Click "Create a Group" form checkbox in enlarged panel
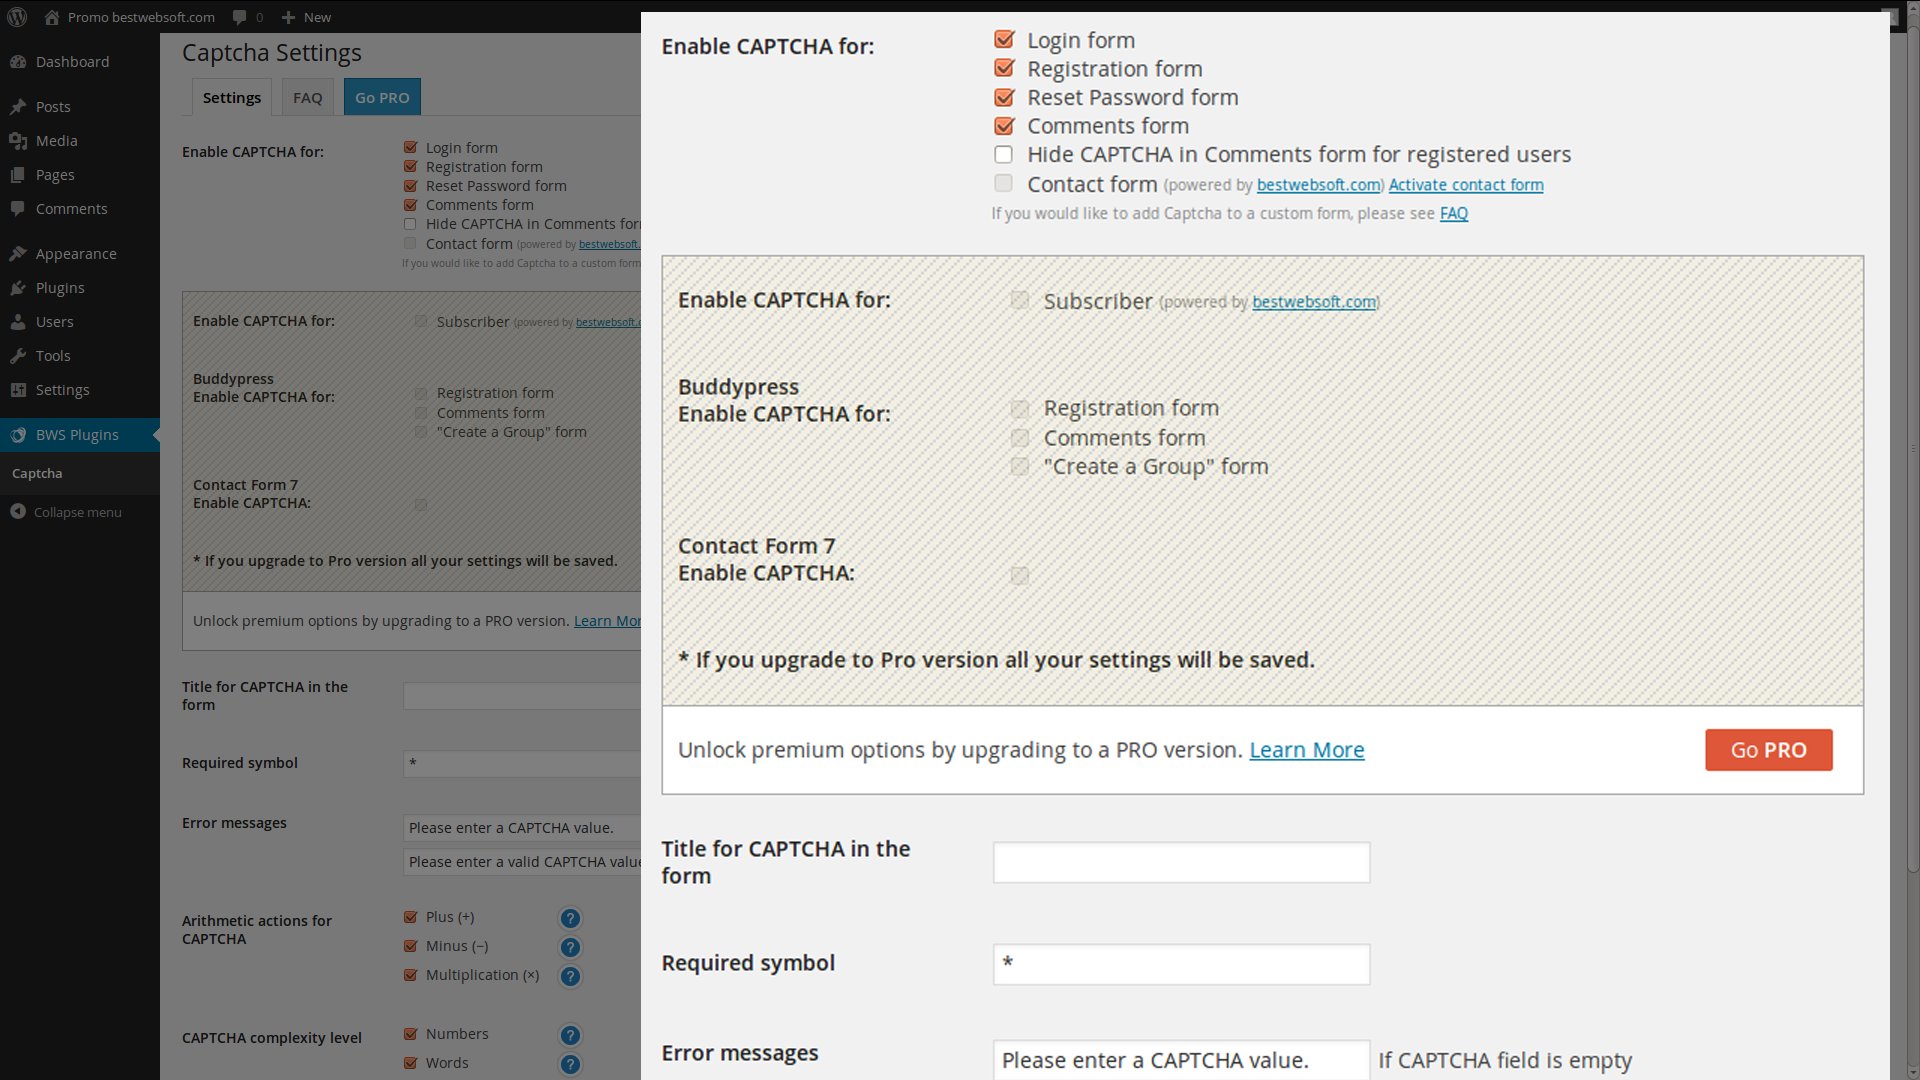 [1019, 467]
